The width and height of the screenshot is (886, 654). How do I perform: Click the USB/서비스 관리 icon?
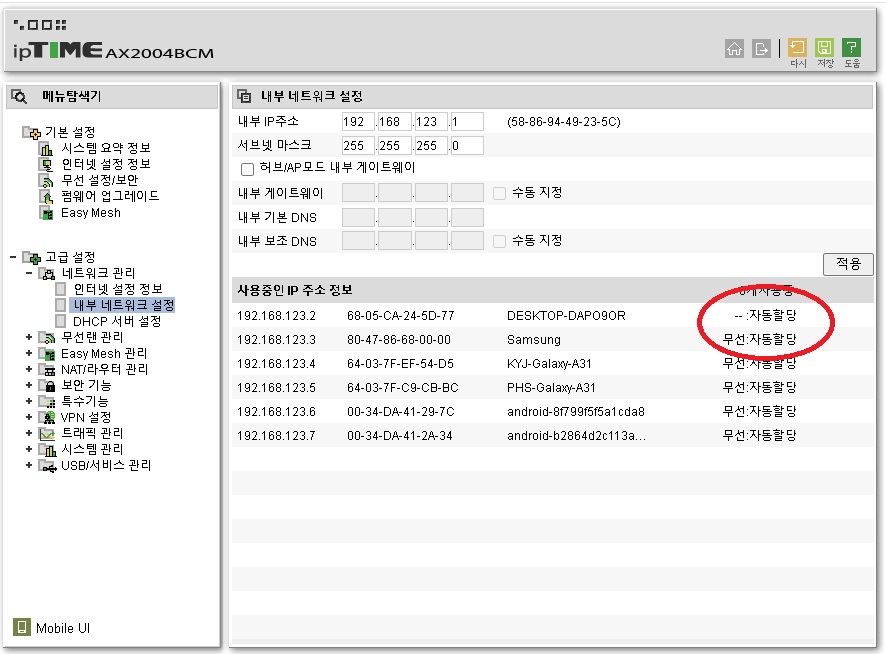47,466
